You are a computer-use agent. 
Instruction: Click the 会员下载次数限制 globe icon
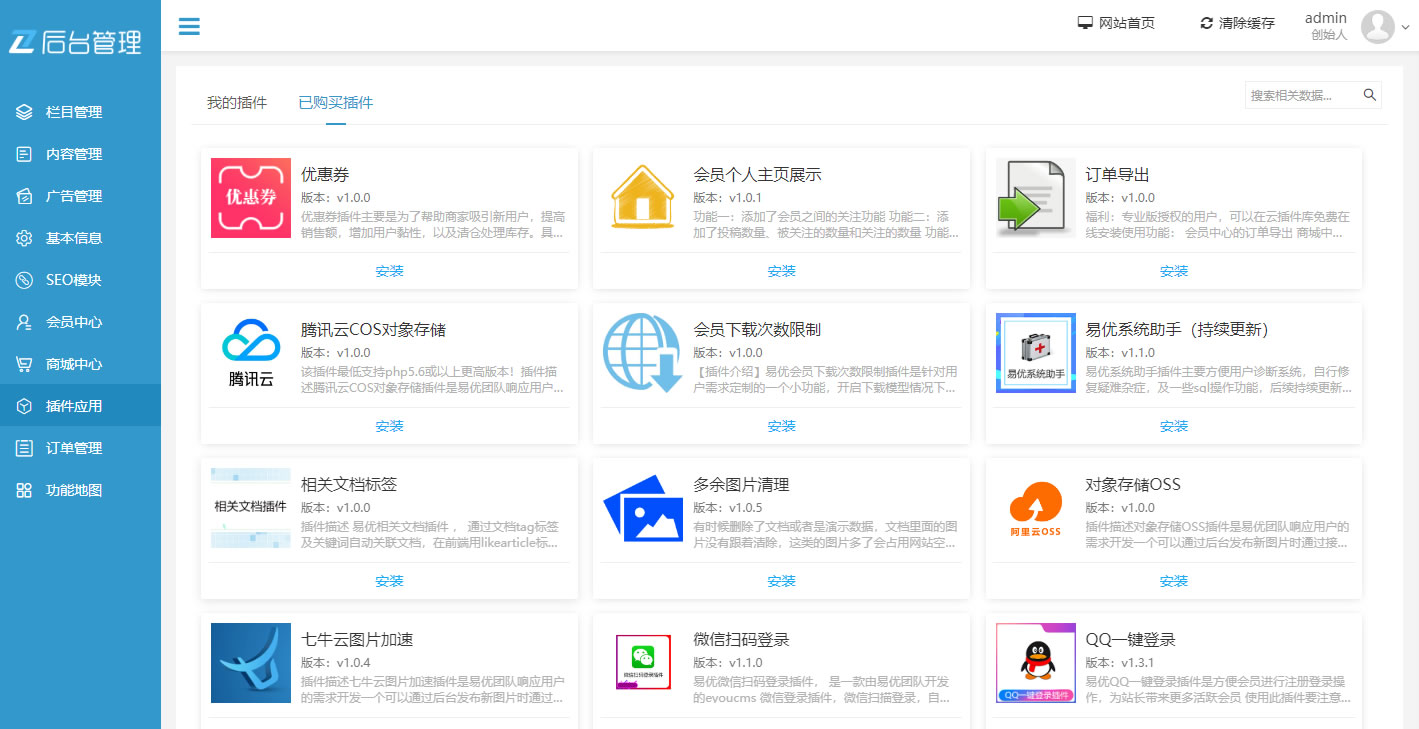coord(643,353)
